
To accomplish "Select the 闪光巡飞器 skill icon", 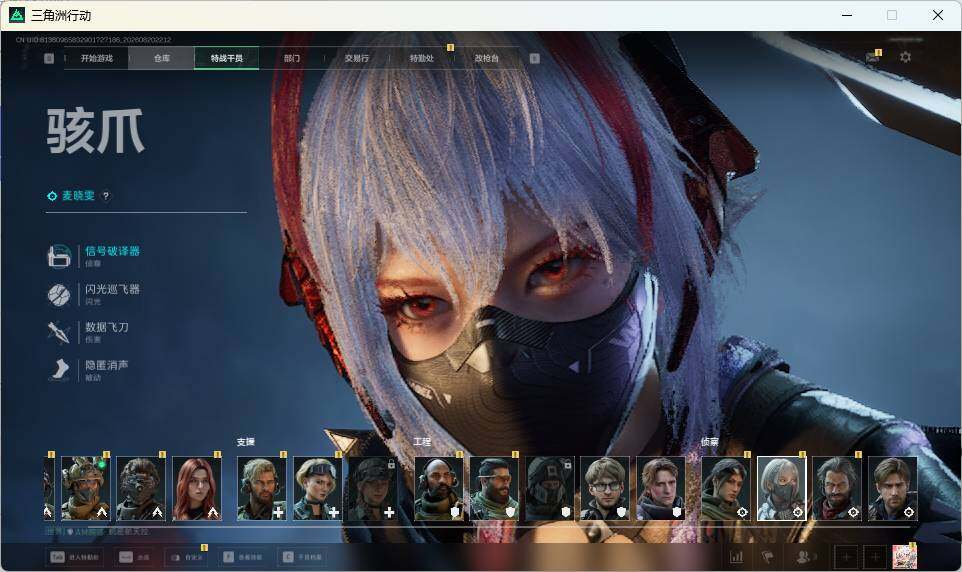I will [60, 295].
